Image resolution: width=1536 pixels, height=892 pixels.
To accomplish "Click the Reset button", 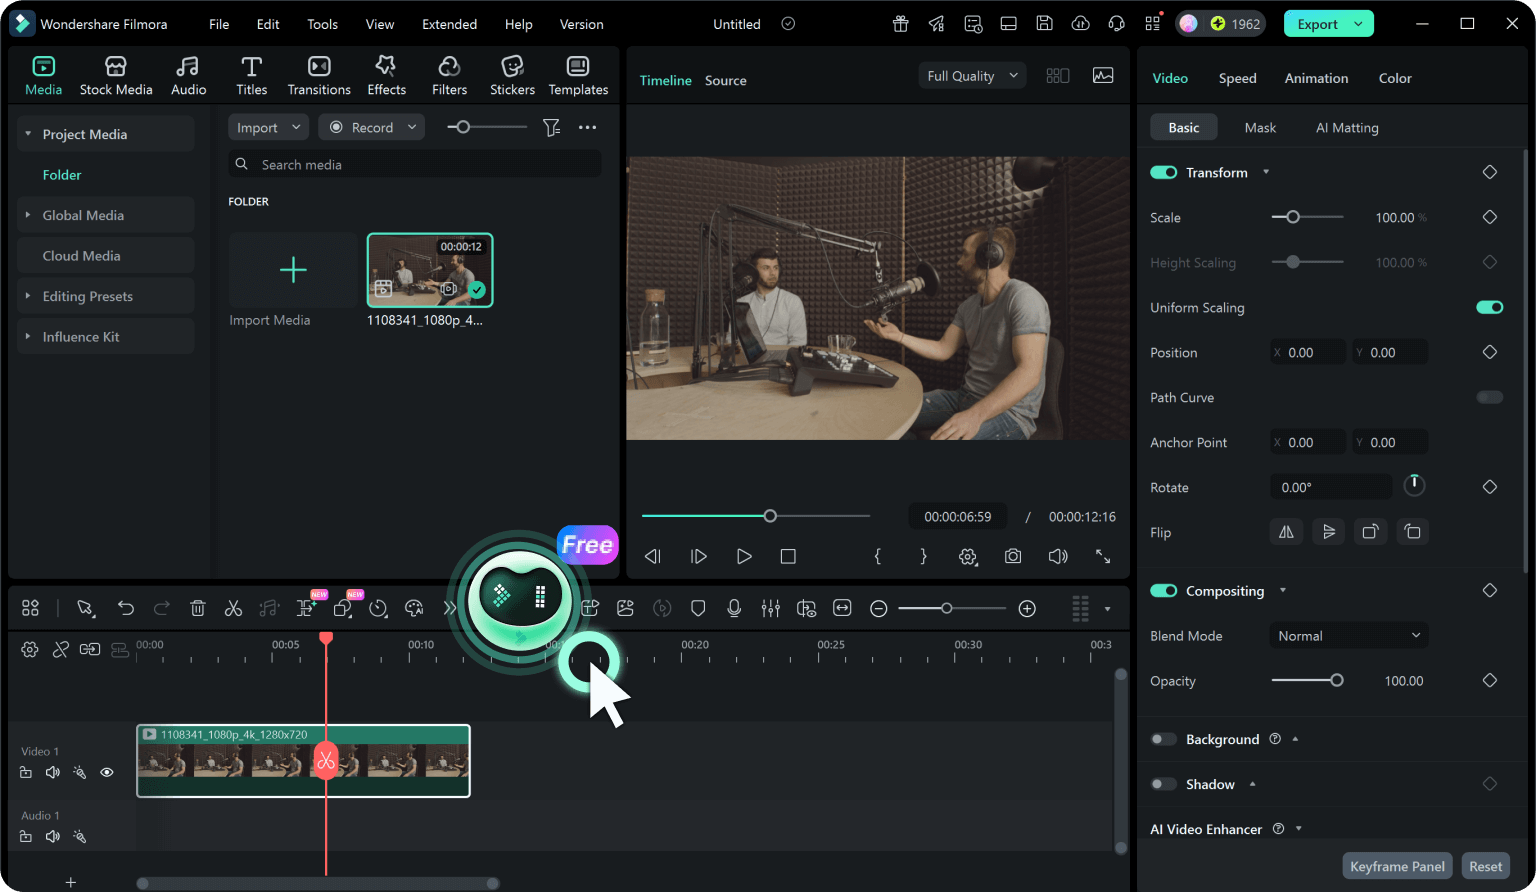I will [x=1485, y=866].
